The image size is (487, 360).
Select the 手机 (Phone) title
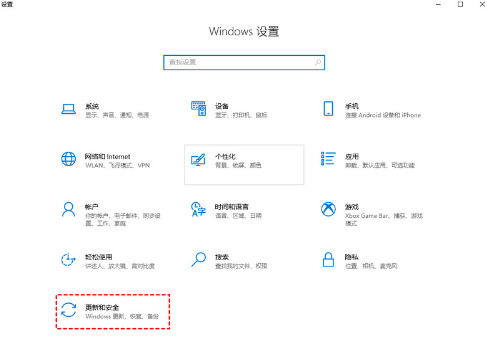coord(352,106)
